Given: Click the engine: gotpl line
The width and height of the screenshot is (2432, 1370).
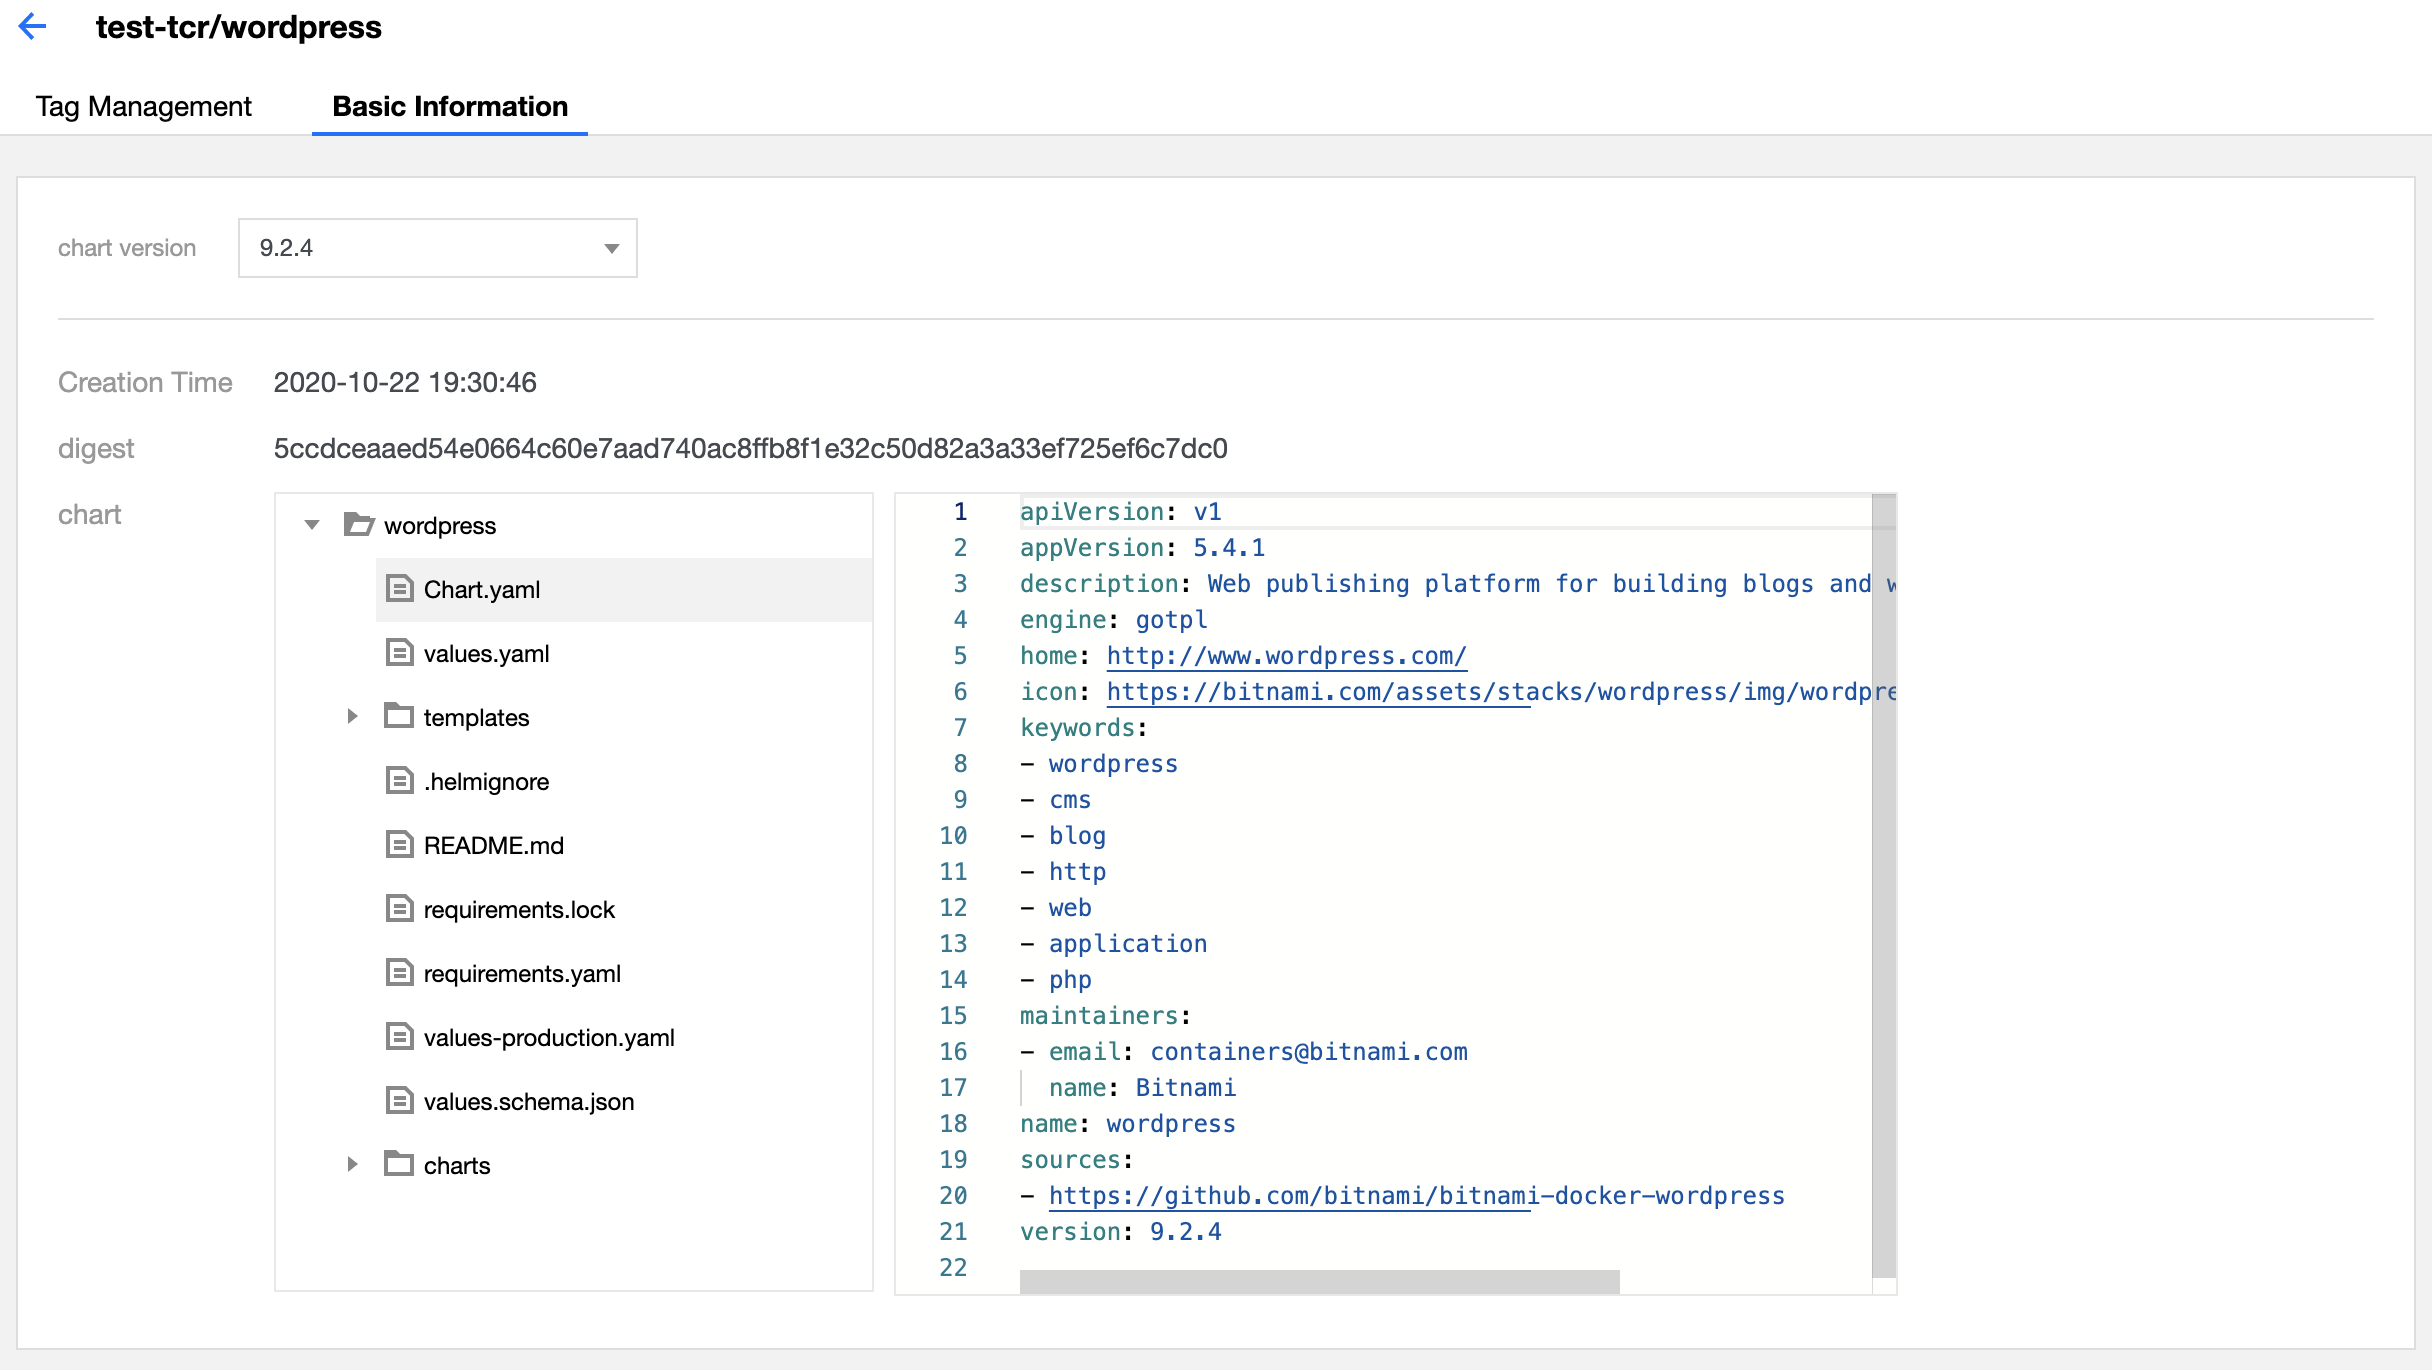Looking at the screenshot, I should point(1113,620).
